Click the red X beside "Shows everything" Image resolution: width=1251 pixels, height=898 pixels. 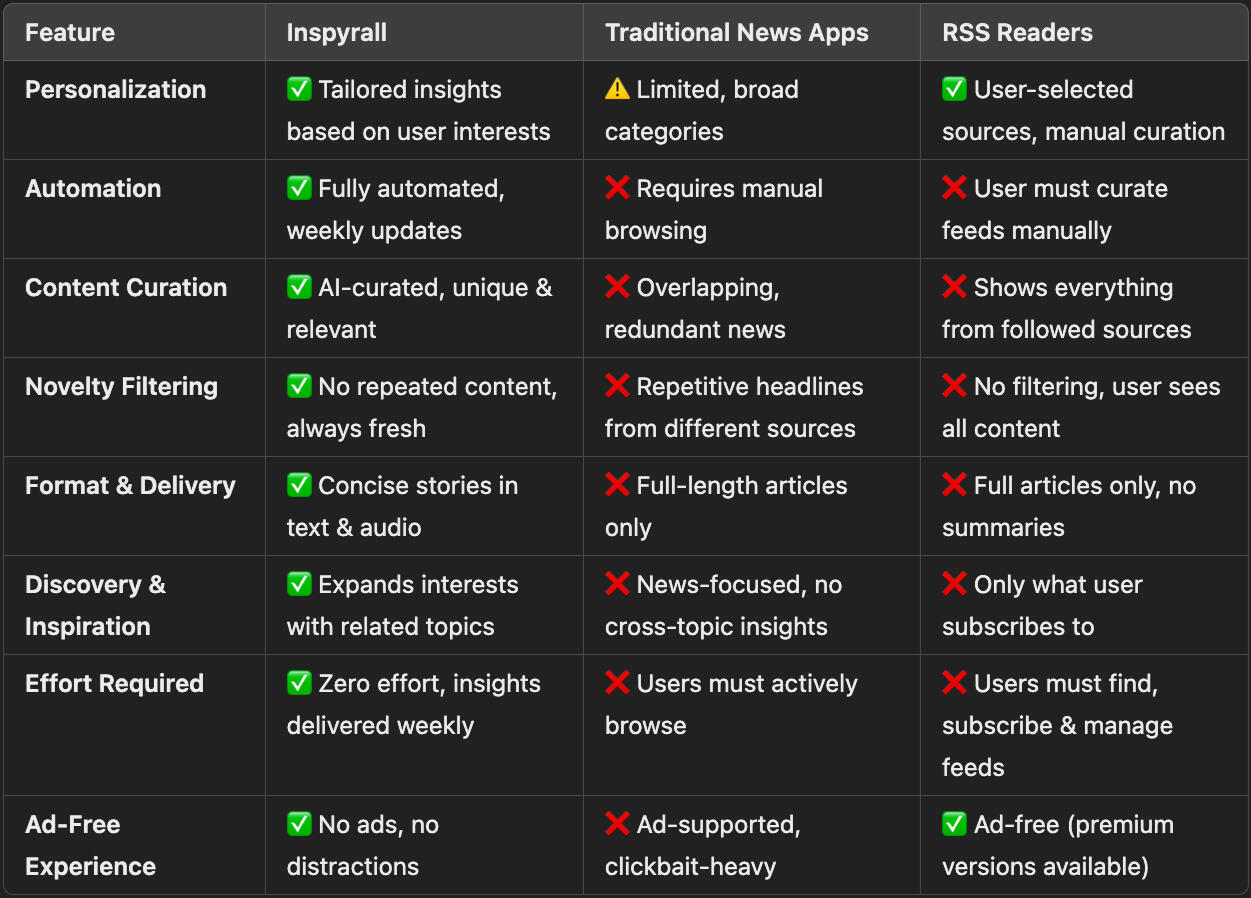click(954, 287)
